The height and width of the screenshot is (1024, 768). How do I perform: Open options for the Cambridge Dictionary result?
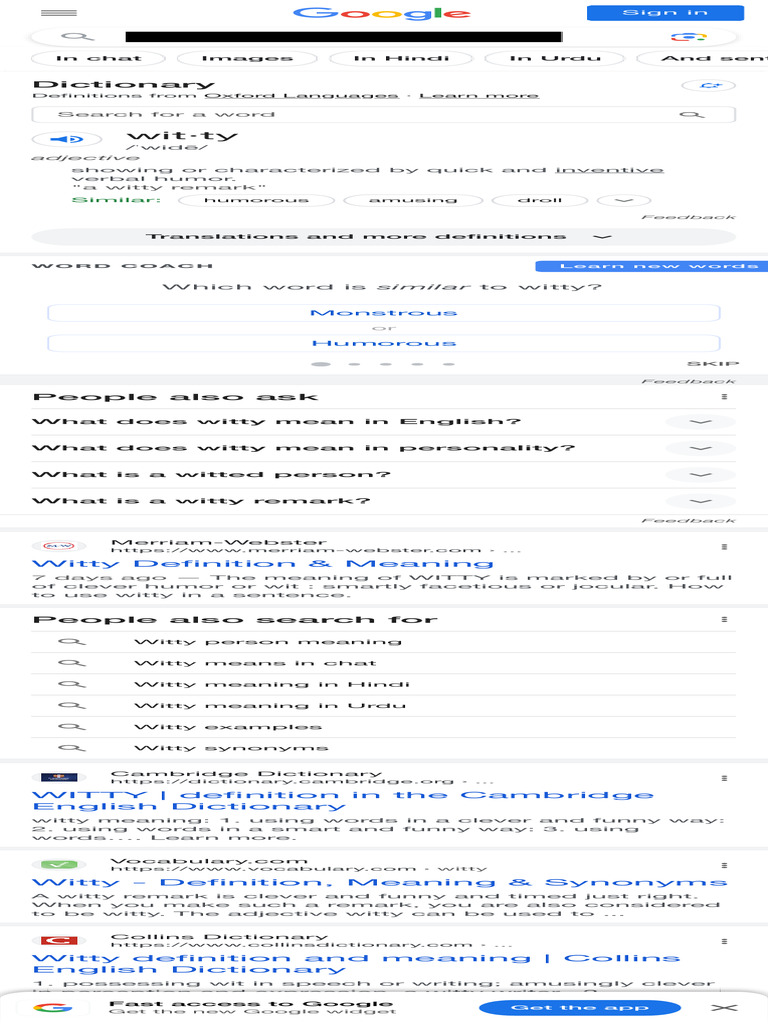coord(724,778)
